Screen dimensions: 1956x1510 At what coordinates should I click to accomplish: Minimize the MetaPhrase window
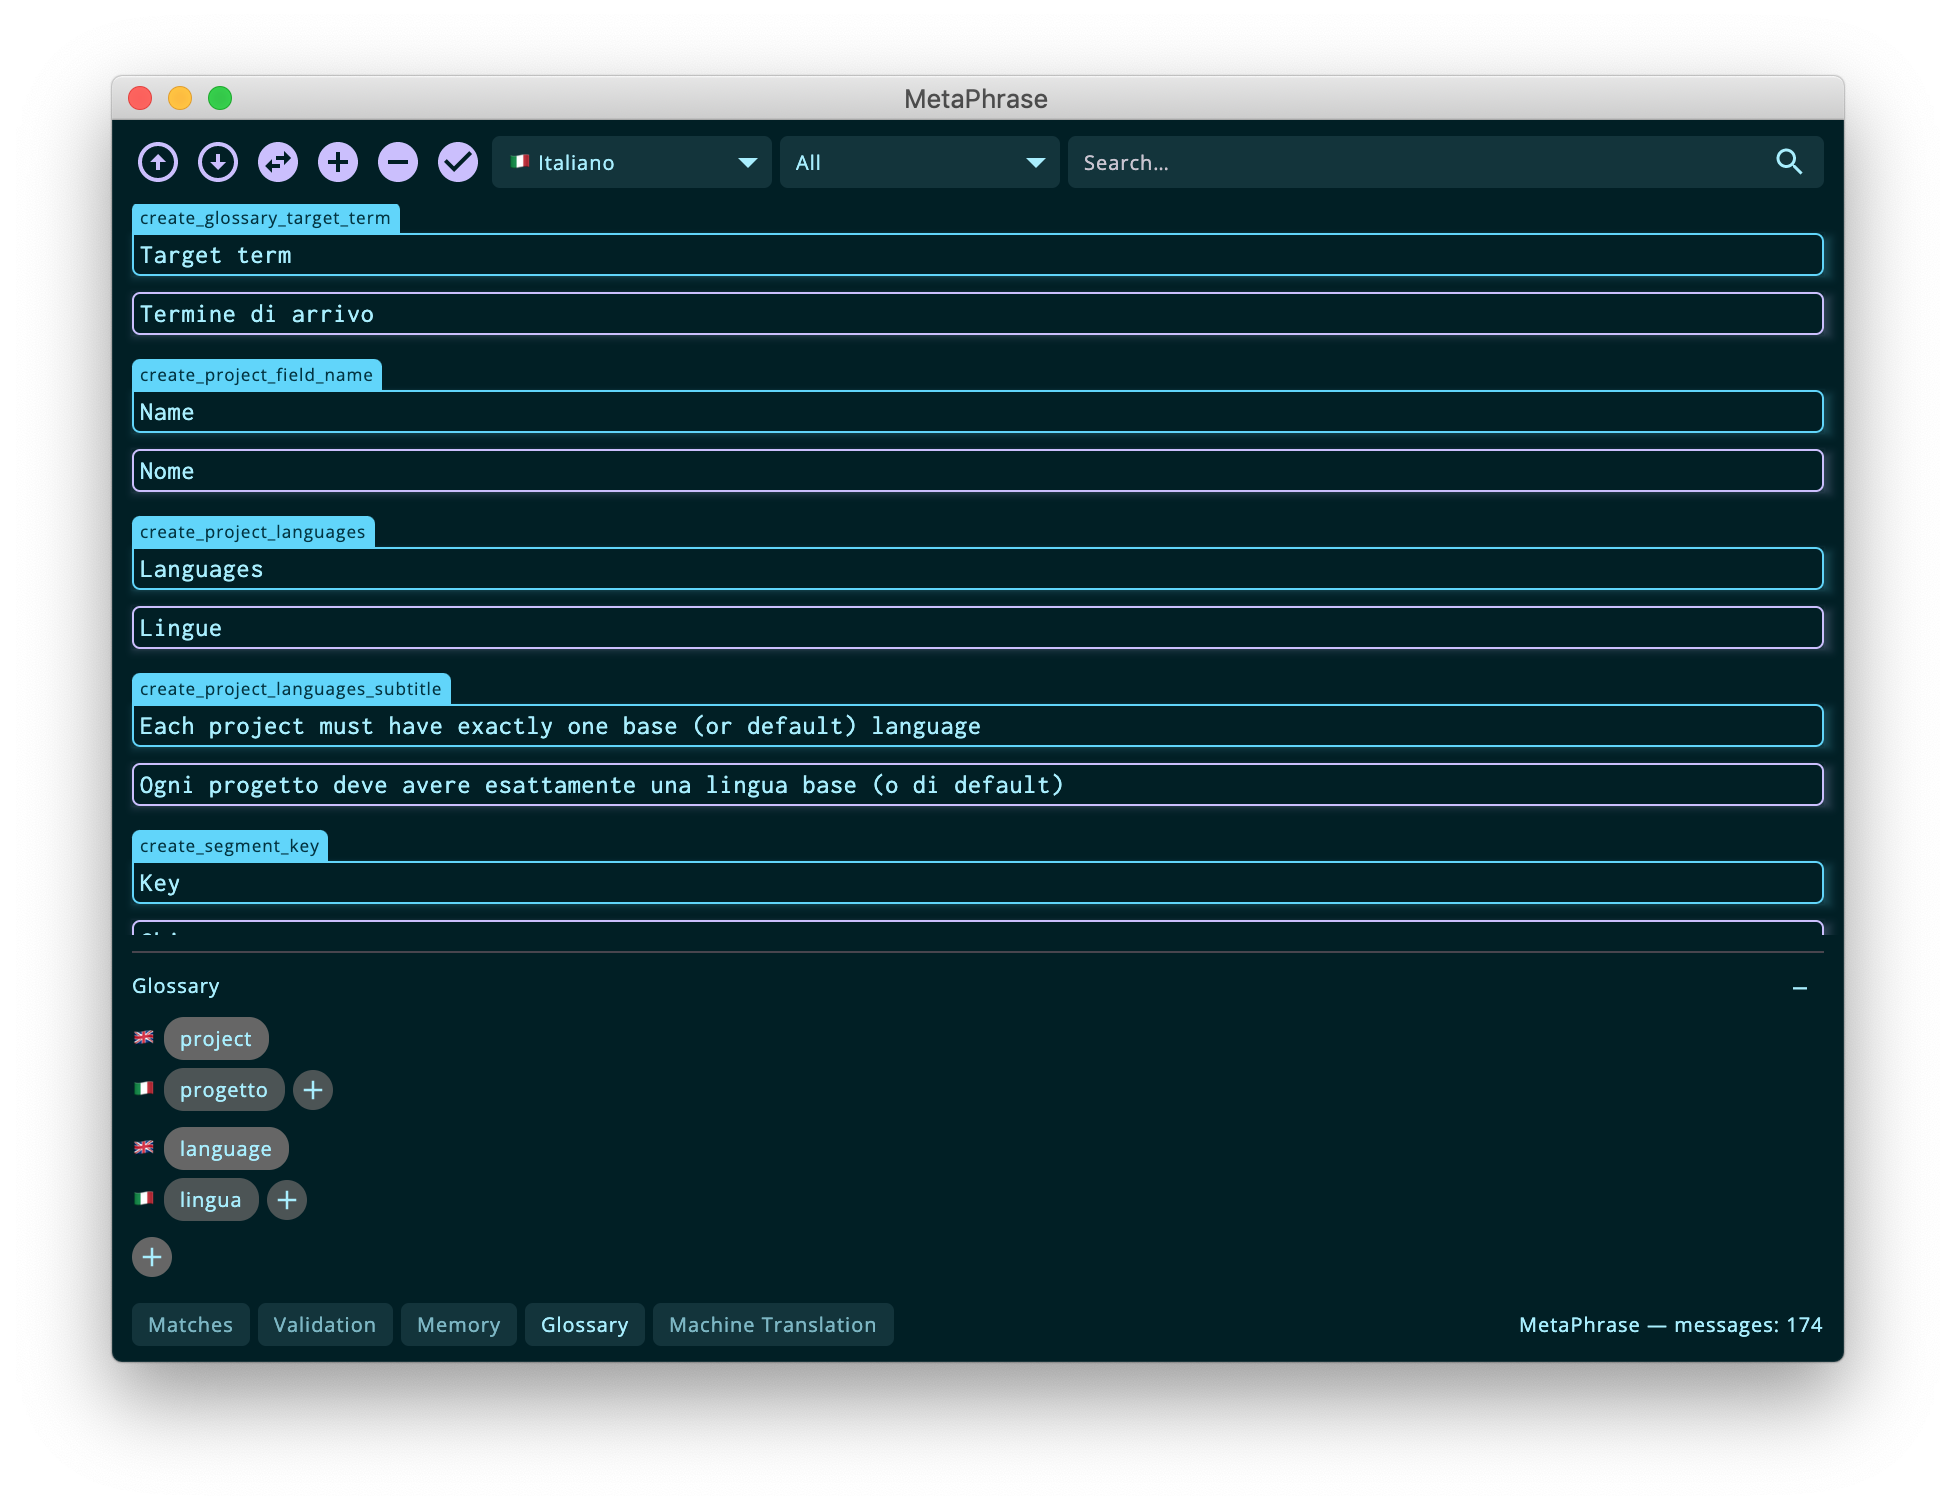pyautogui.click(x=180, y=98)
